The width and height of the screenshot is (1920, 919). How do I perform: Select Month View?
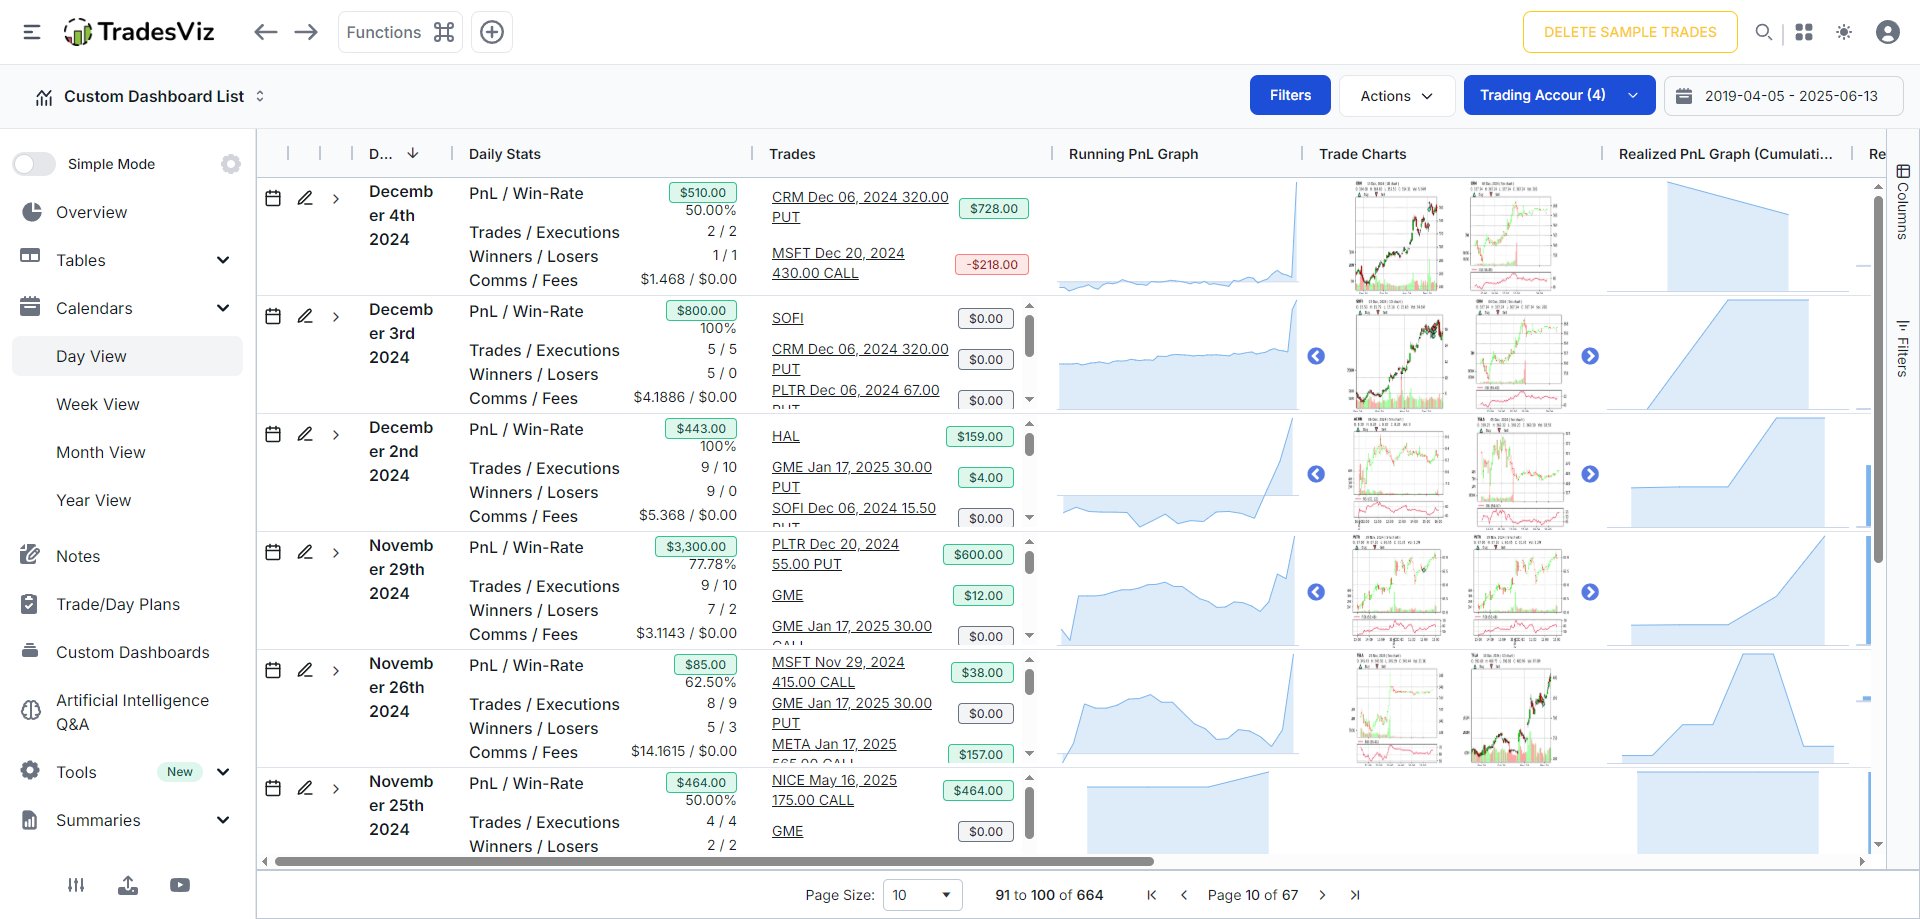[127, 452]
